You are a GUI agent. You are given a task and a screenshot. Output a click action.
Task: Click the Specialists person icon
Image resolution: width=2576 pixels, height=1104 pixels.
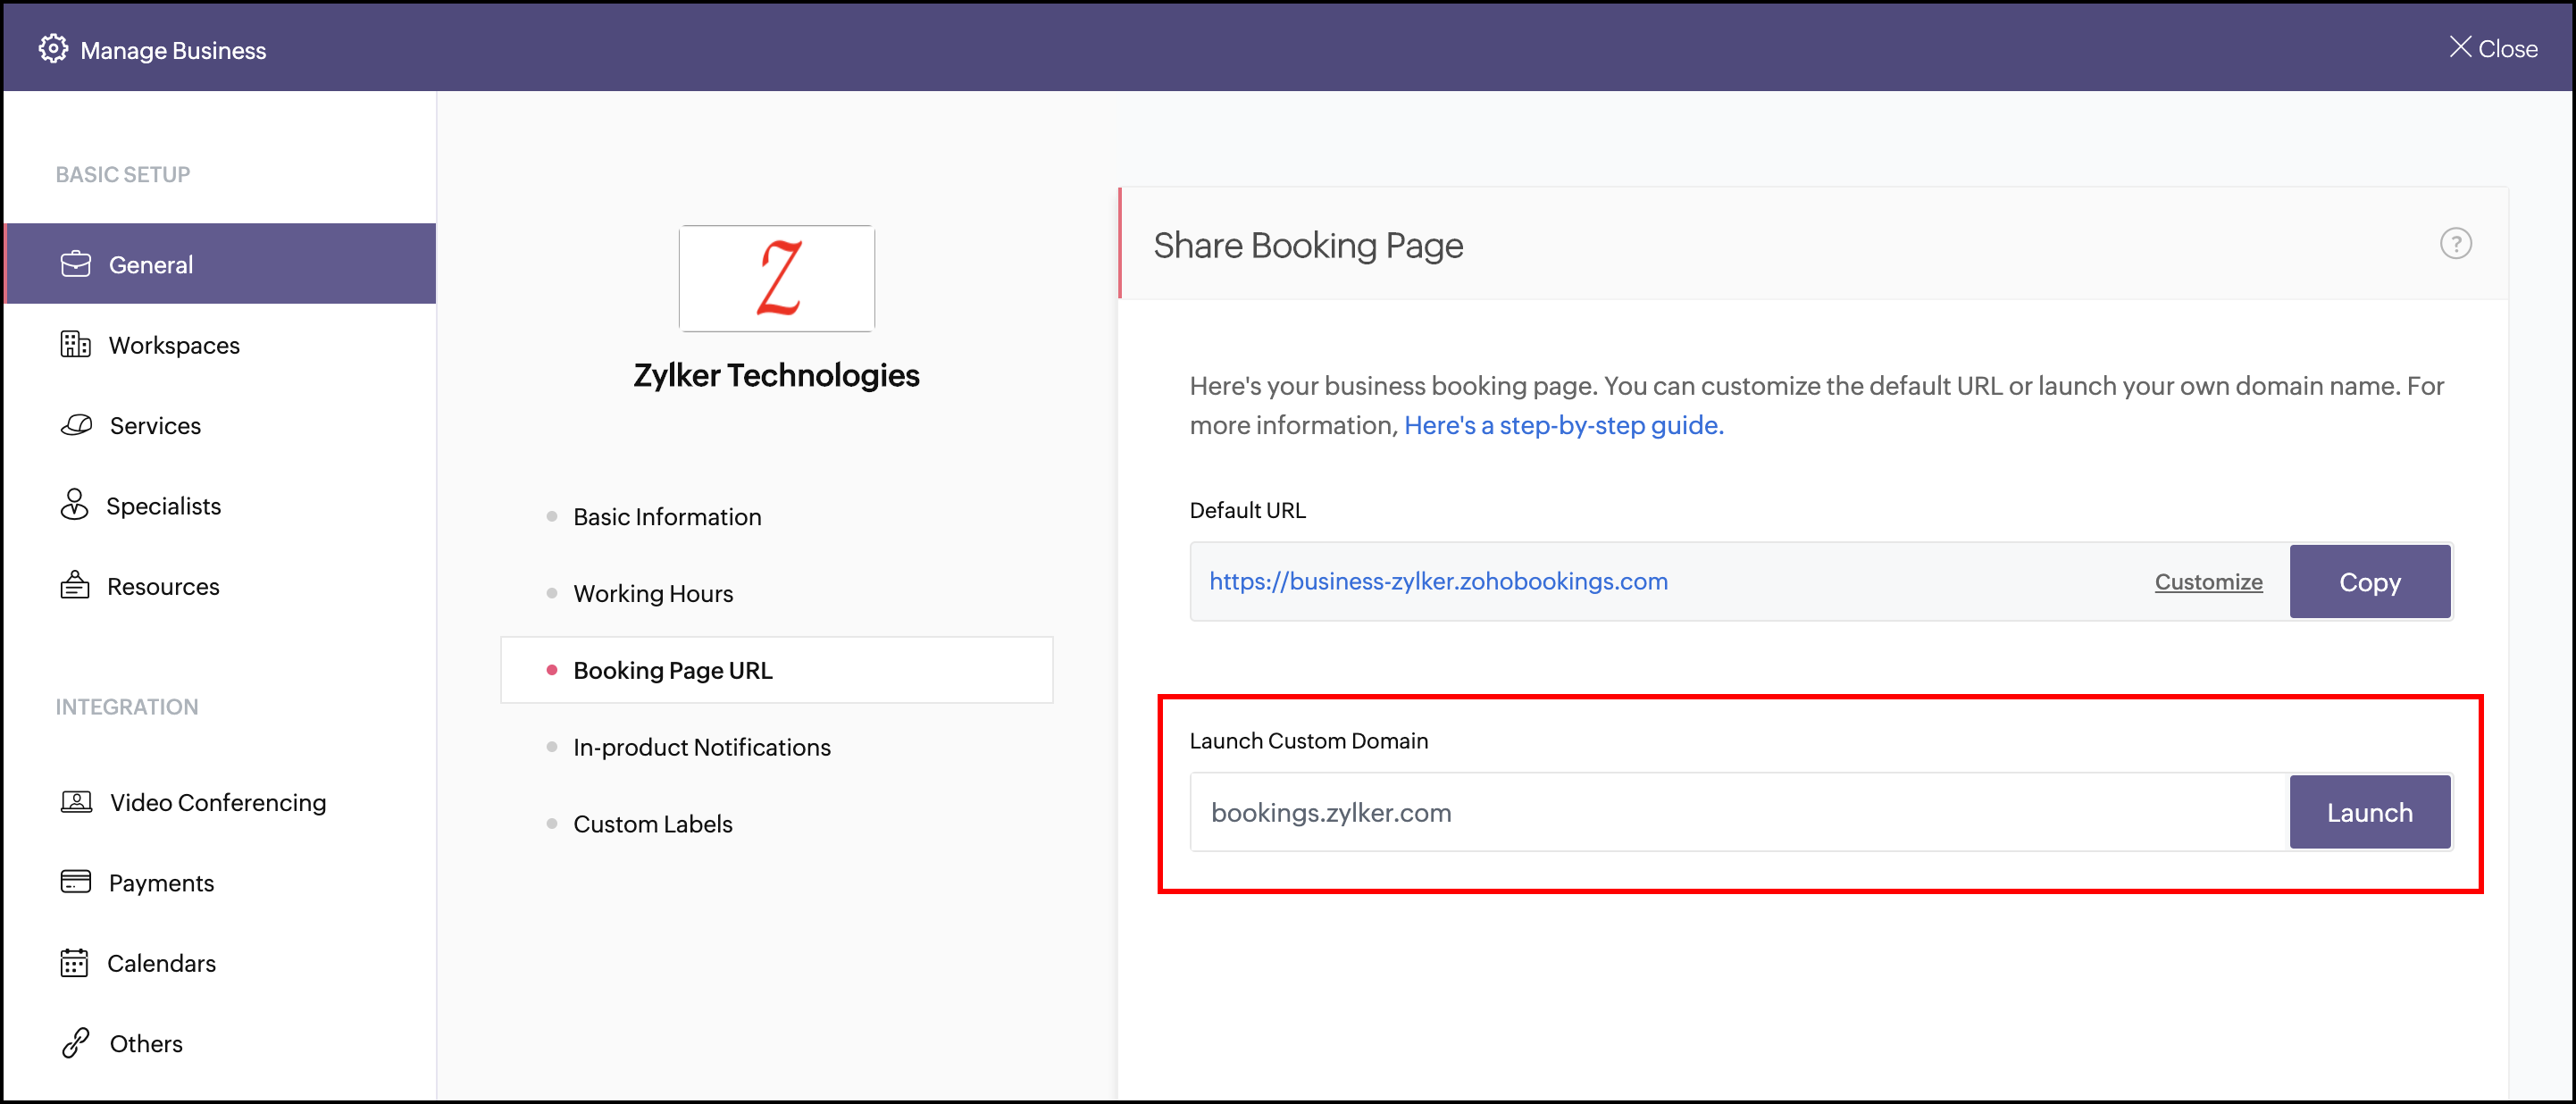(x=74, y=505)
